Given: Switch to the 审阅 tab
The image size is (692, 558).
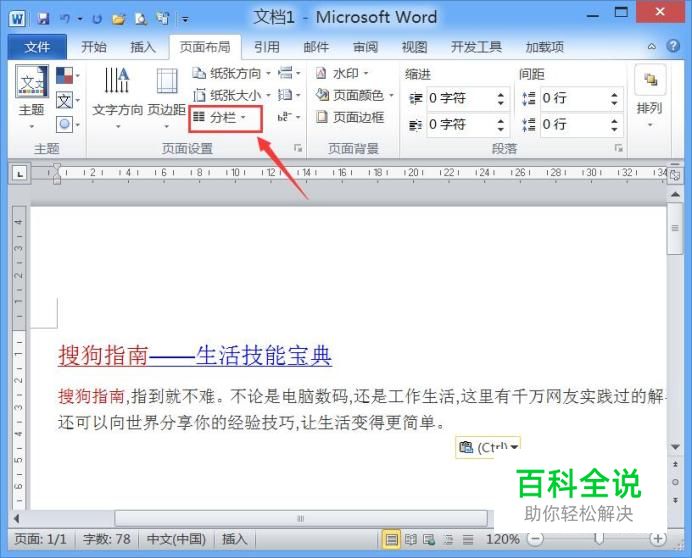Looking at the screenshot, I should tap(365, 47).
